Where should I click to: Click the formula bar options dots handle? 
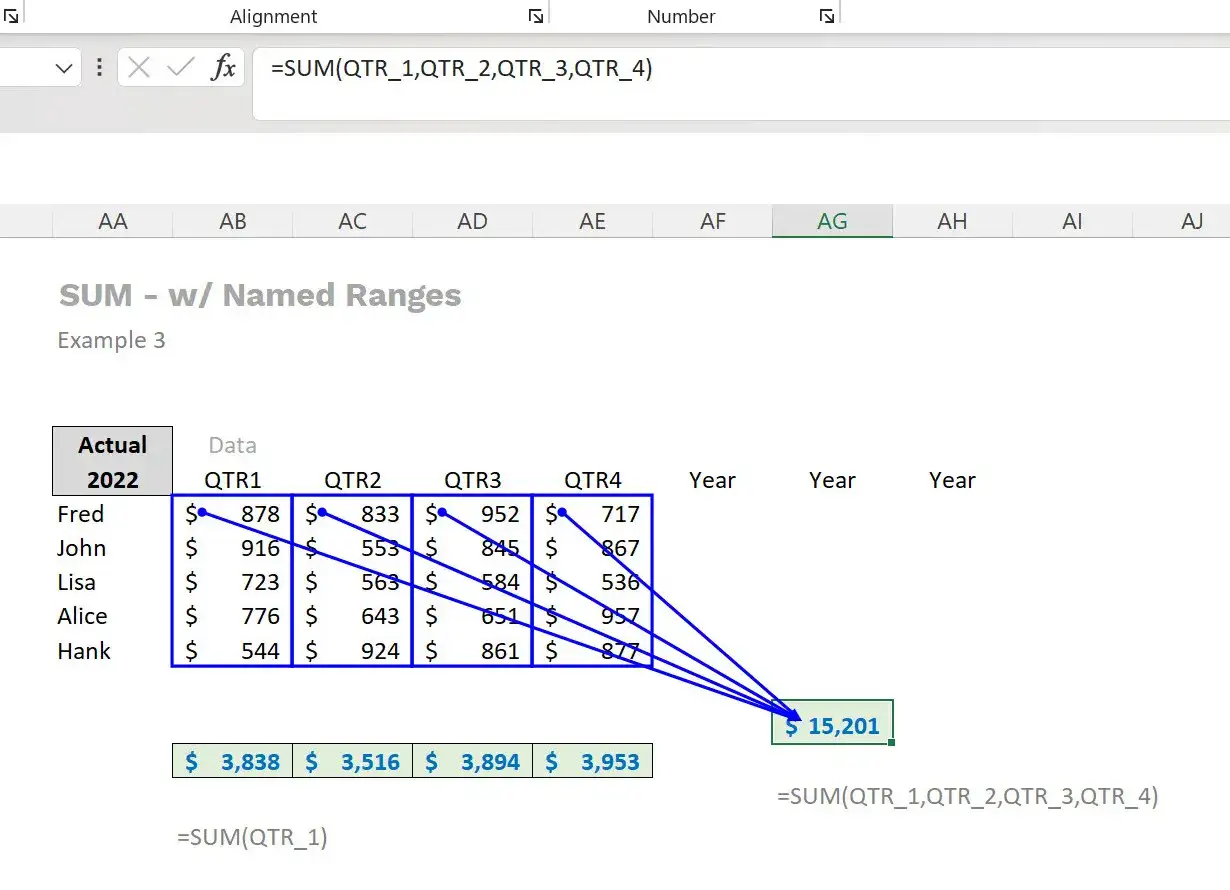tap(99, 68)
